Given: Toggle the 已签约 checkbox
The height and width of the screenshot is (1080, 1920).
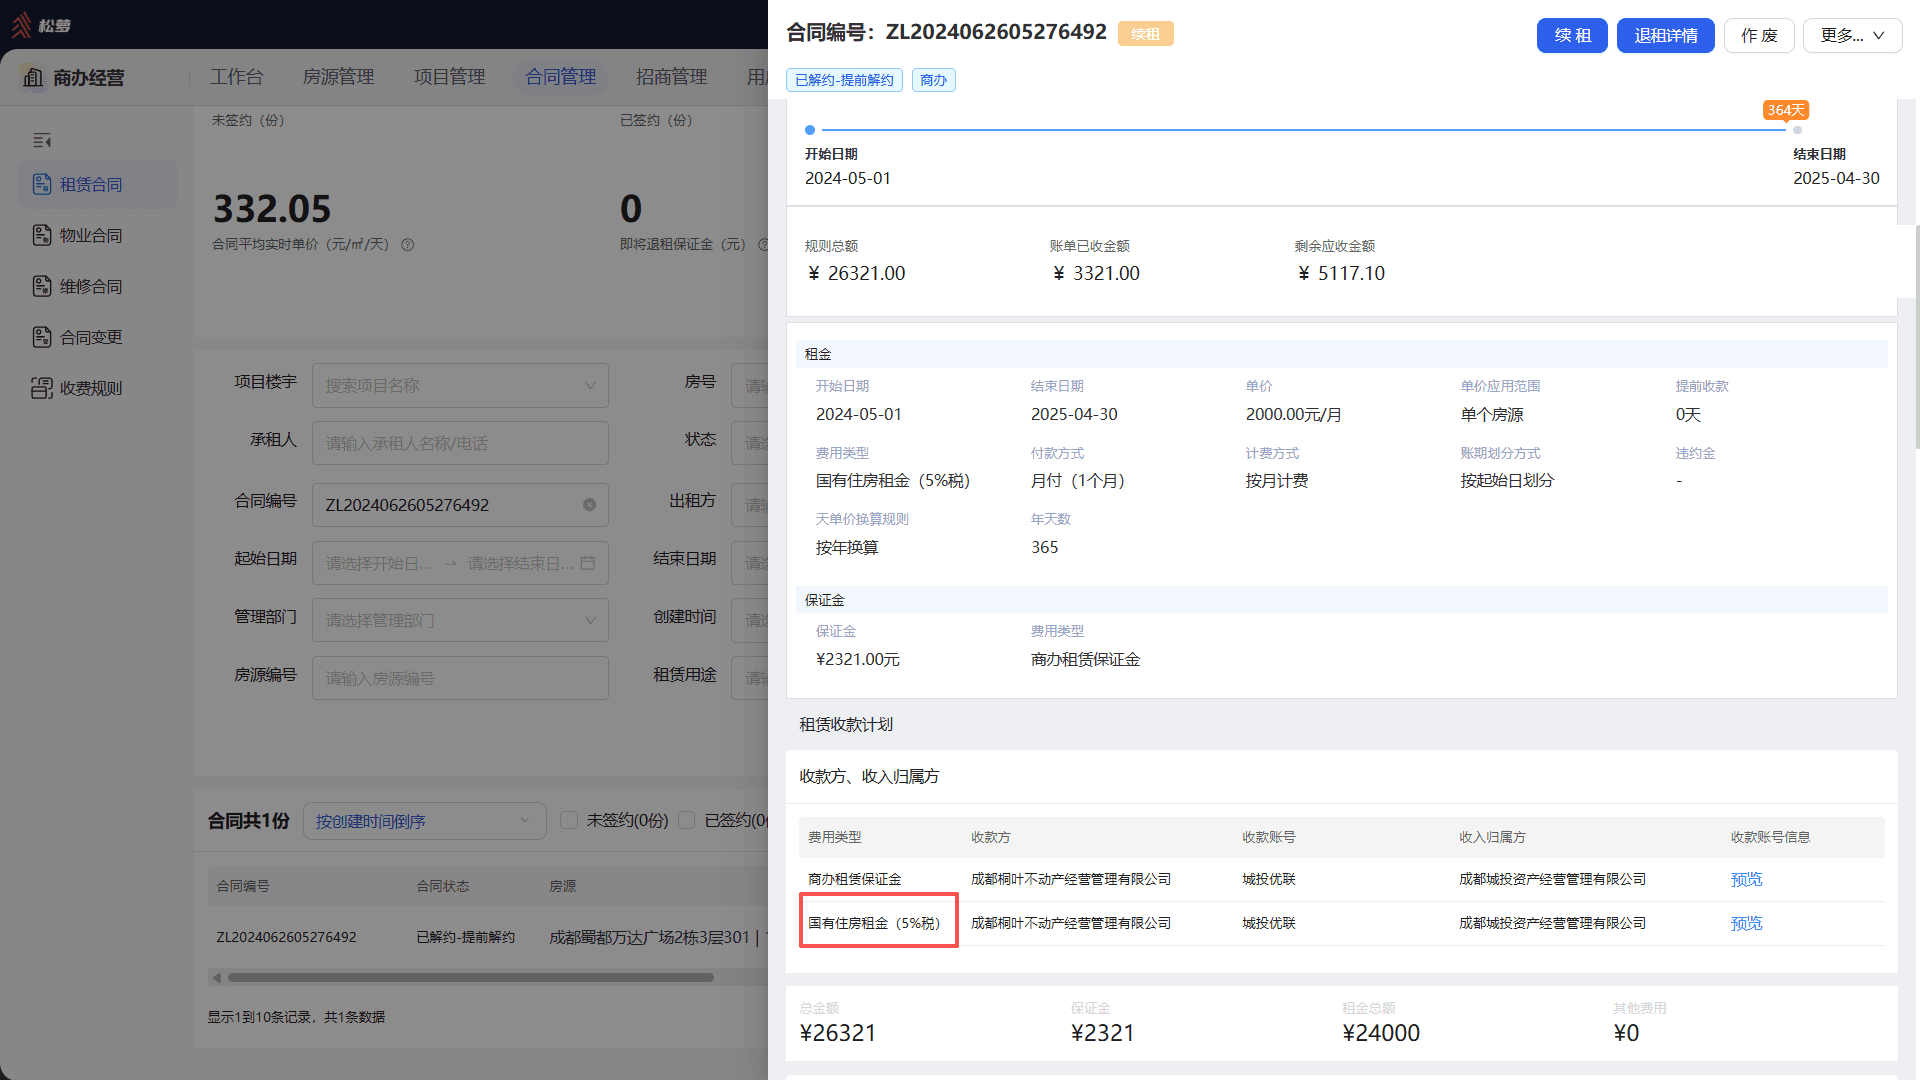Looking at the screenshot, I should point(686,820).
